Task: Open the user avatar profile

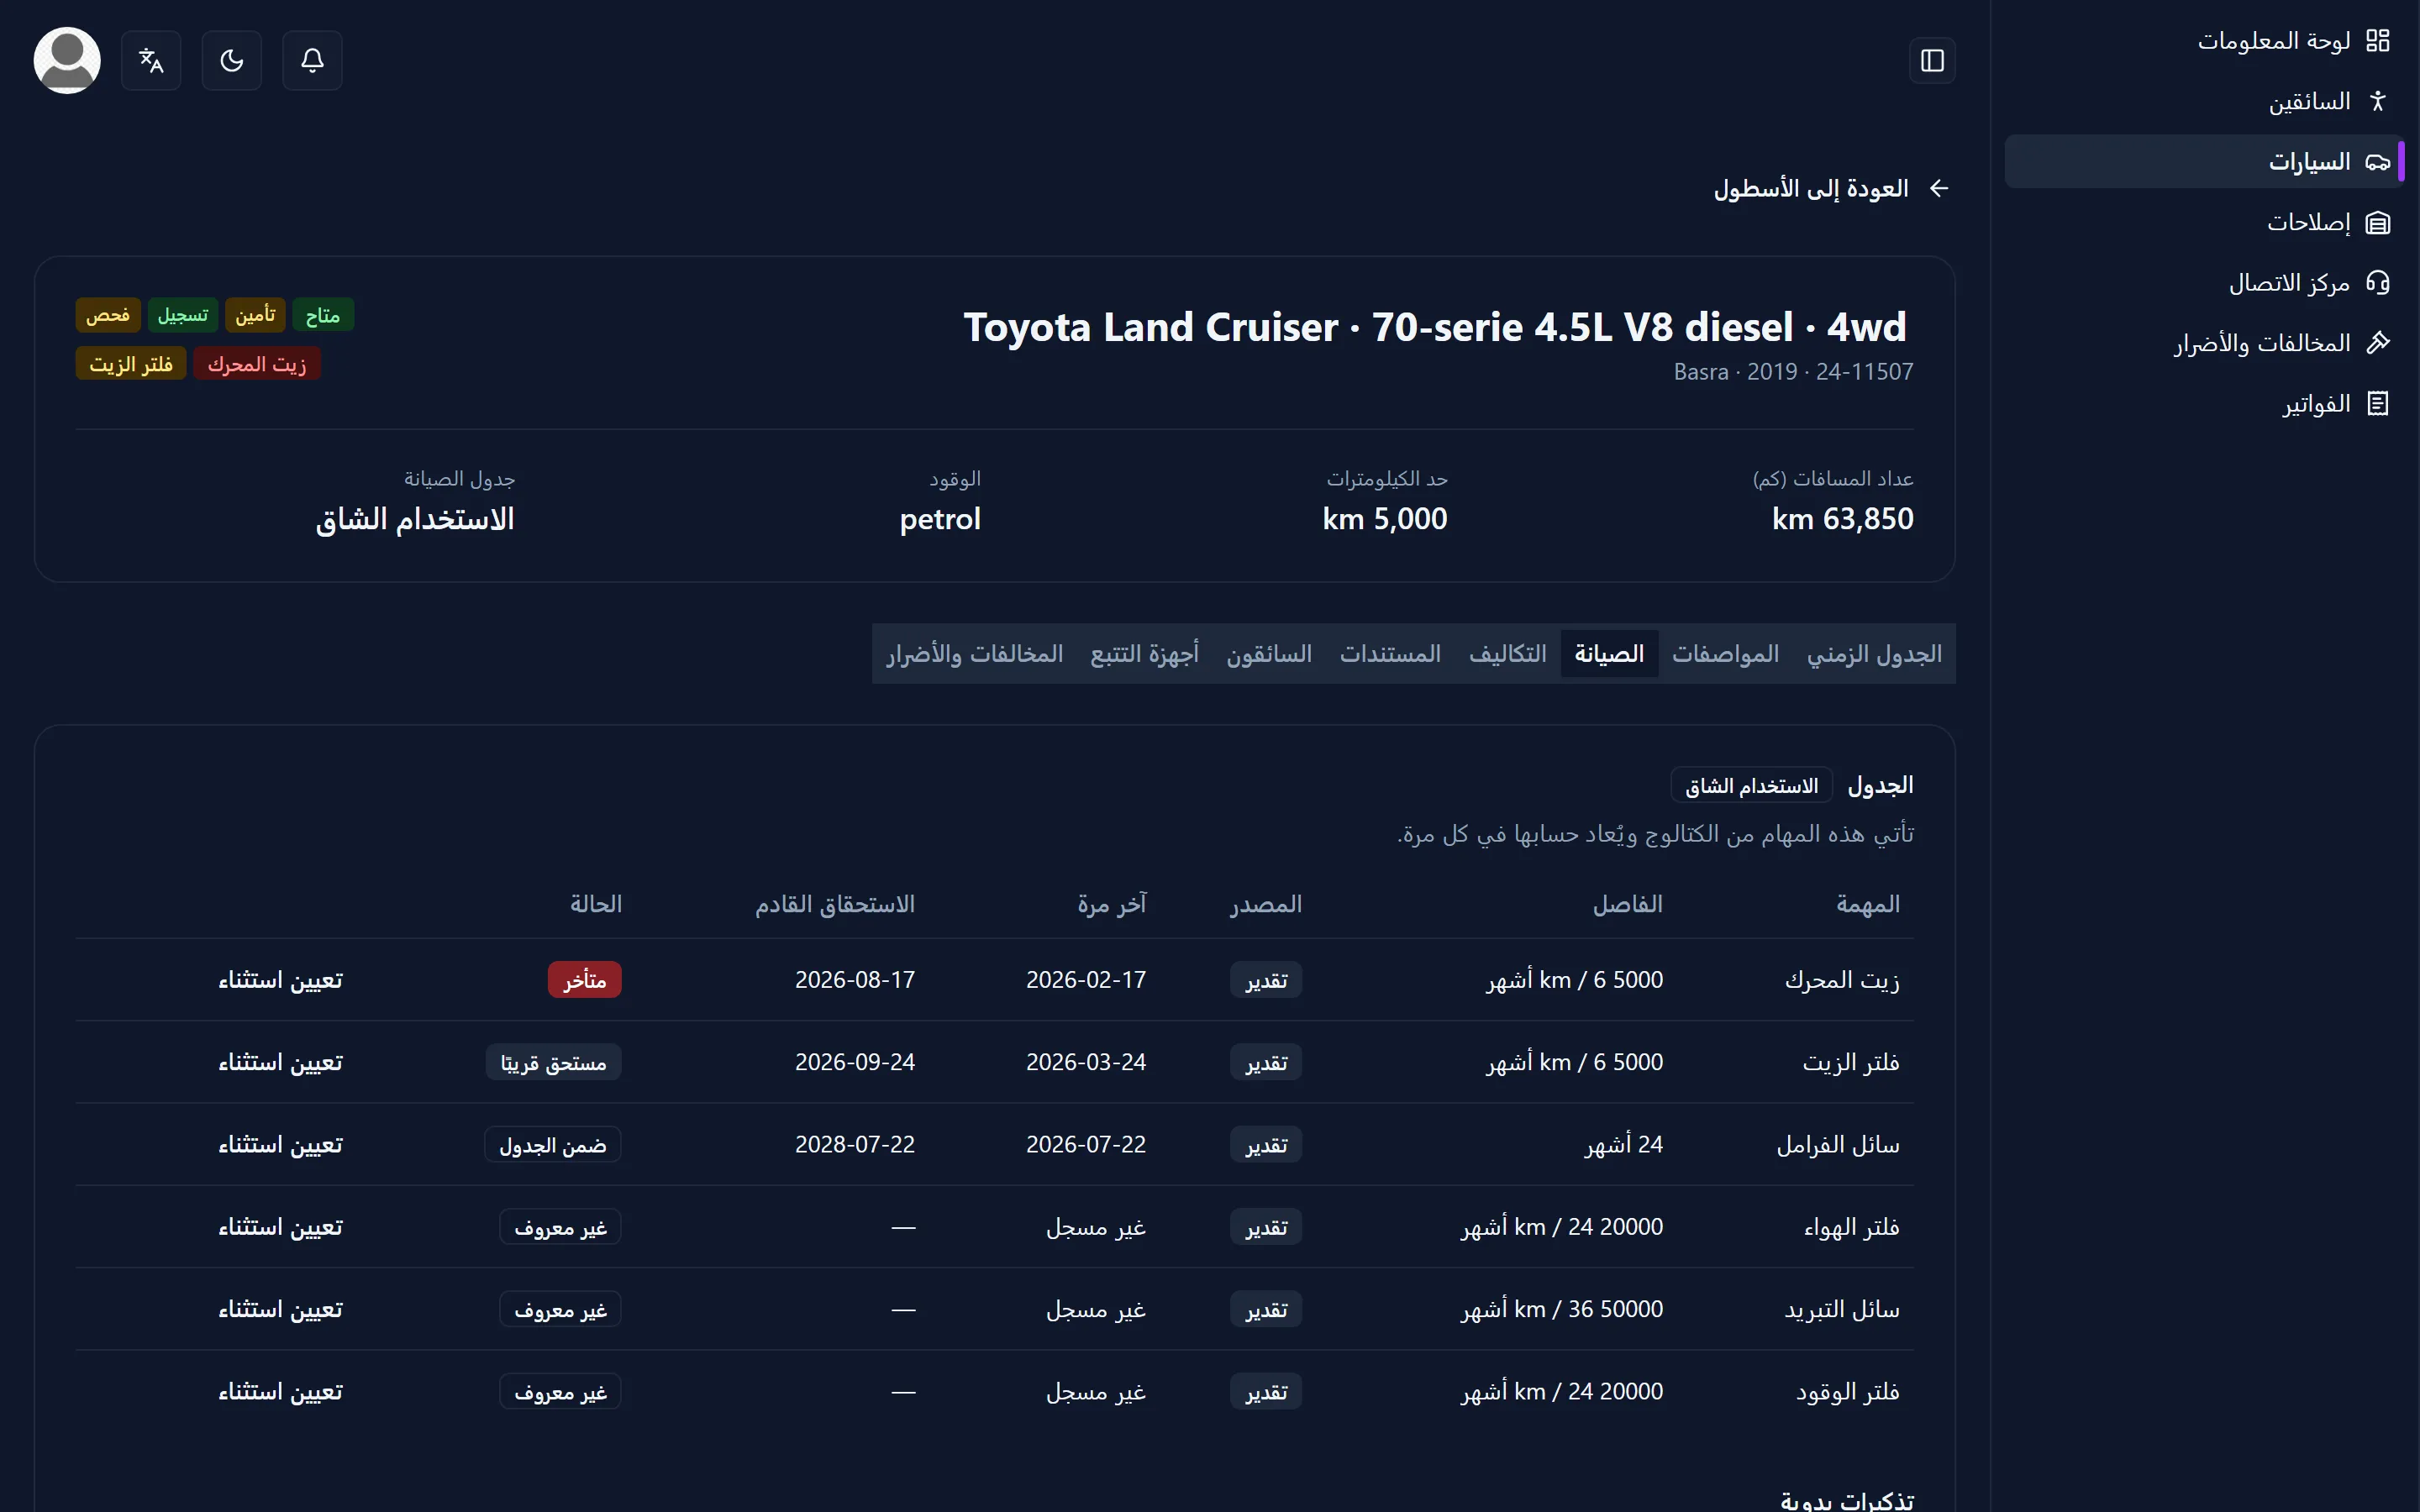Action: [67, 61]
